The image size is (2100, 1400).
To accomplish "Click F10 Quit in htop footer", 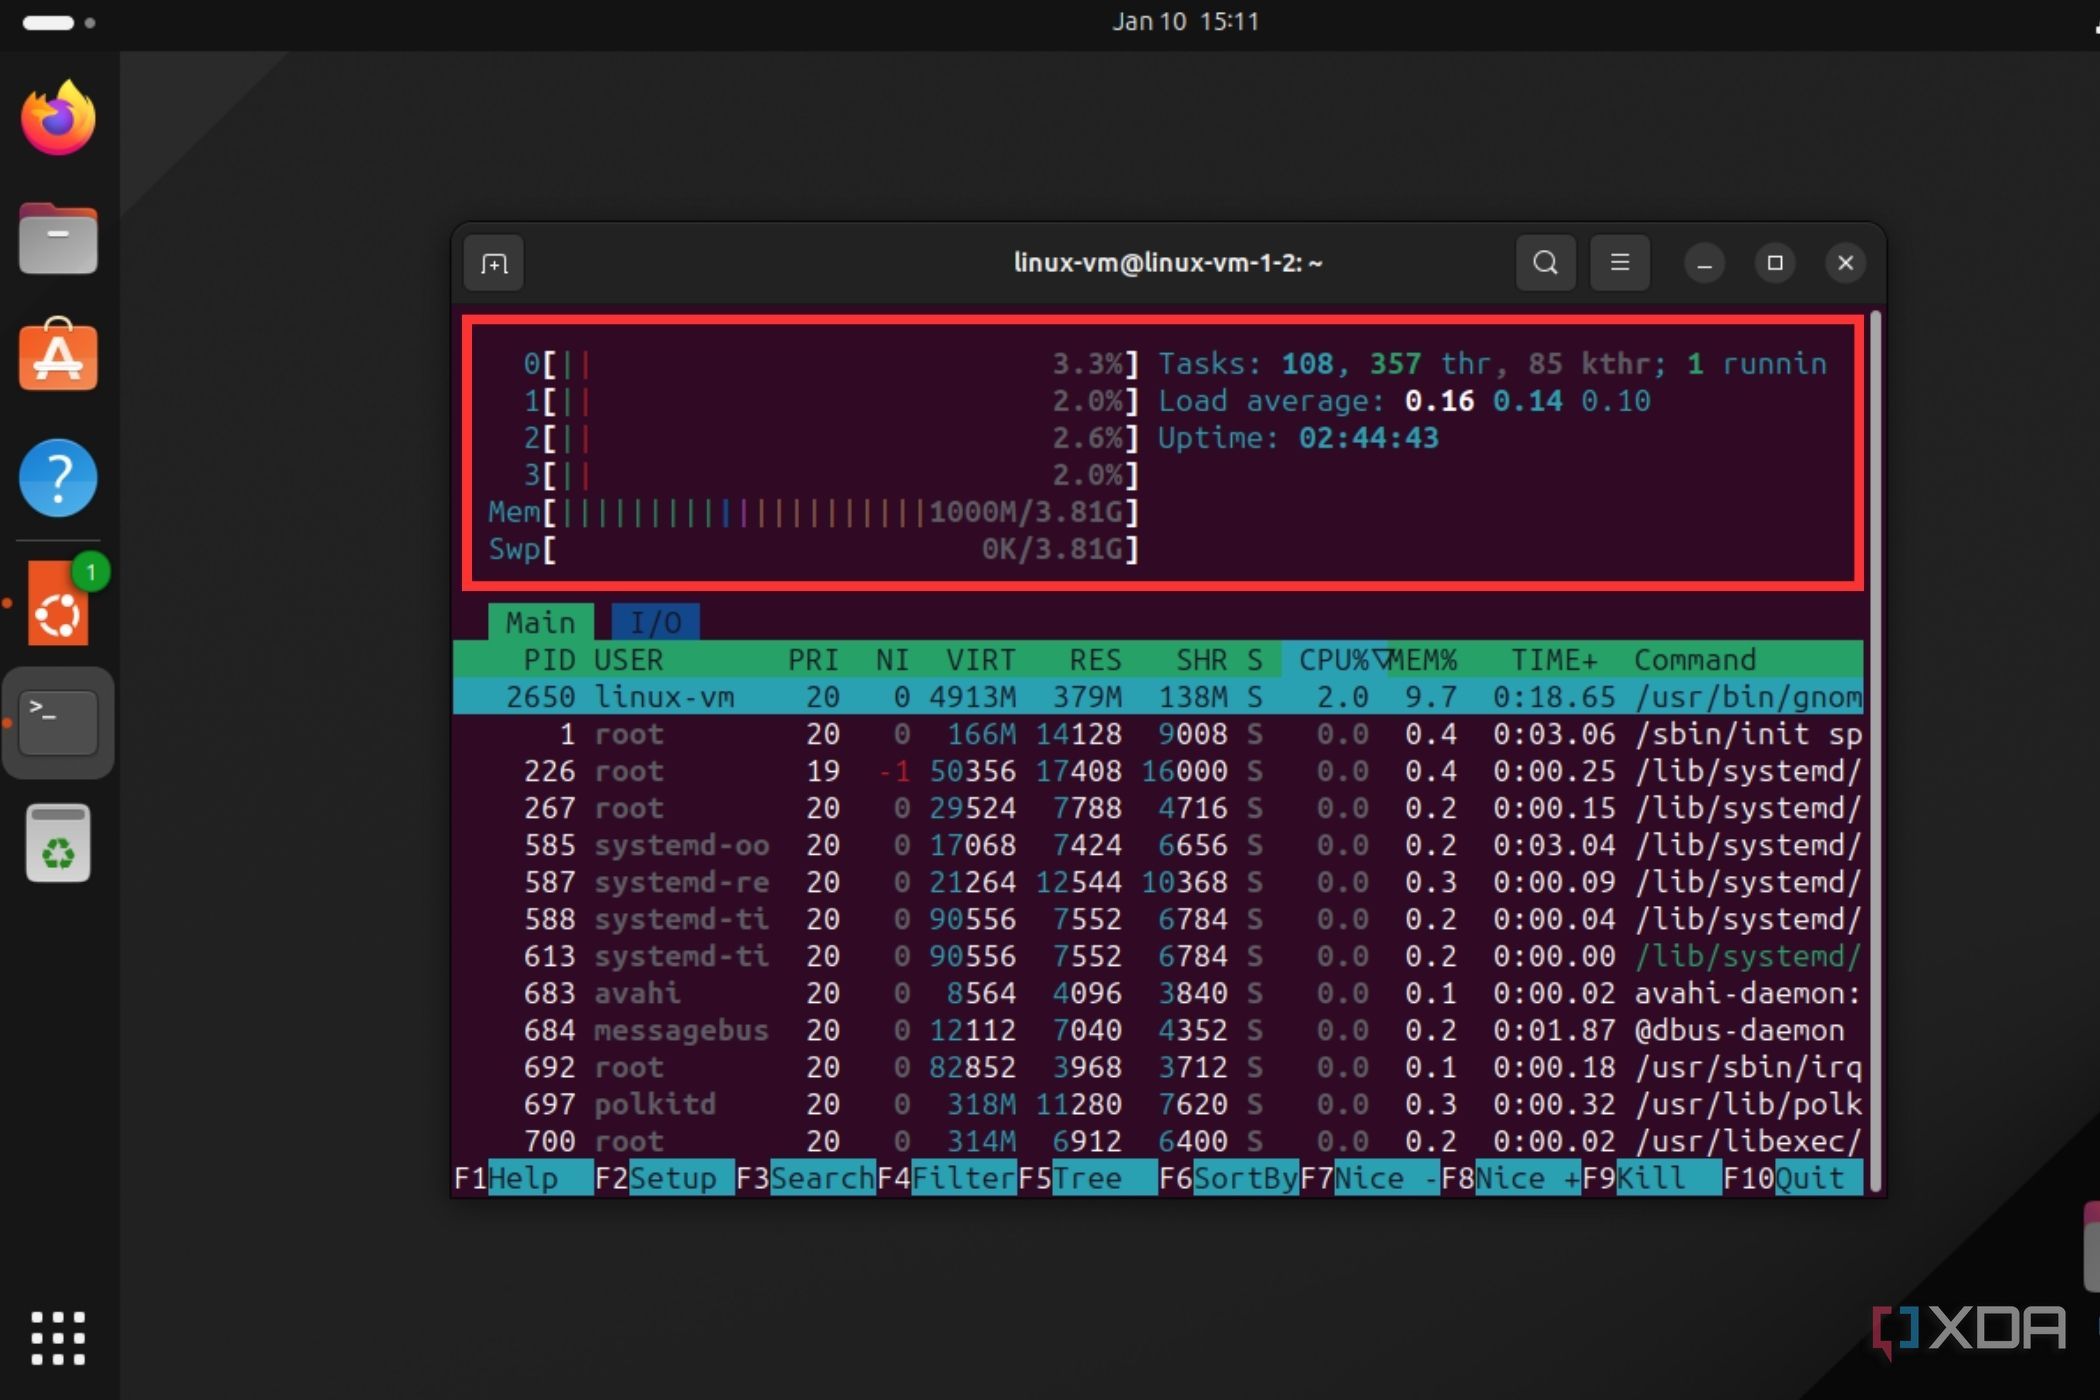I will point(1792,1178).
